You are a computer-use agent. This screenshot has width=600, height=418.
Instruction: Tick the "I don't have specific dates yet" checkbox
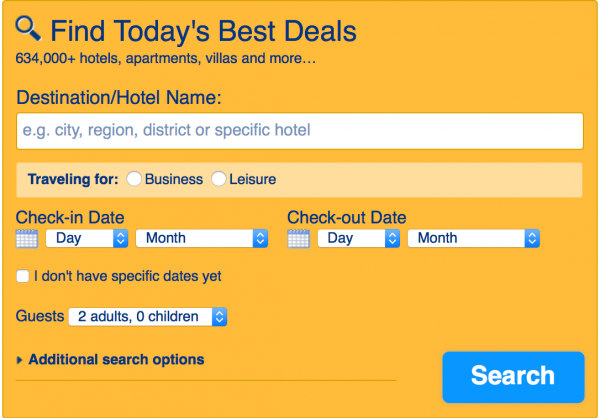(x=23, y=276)
